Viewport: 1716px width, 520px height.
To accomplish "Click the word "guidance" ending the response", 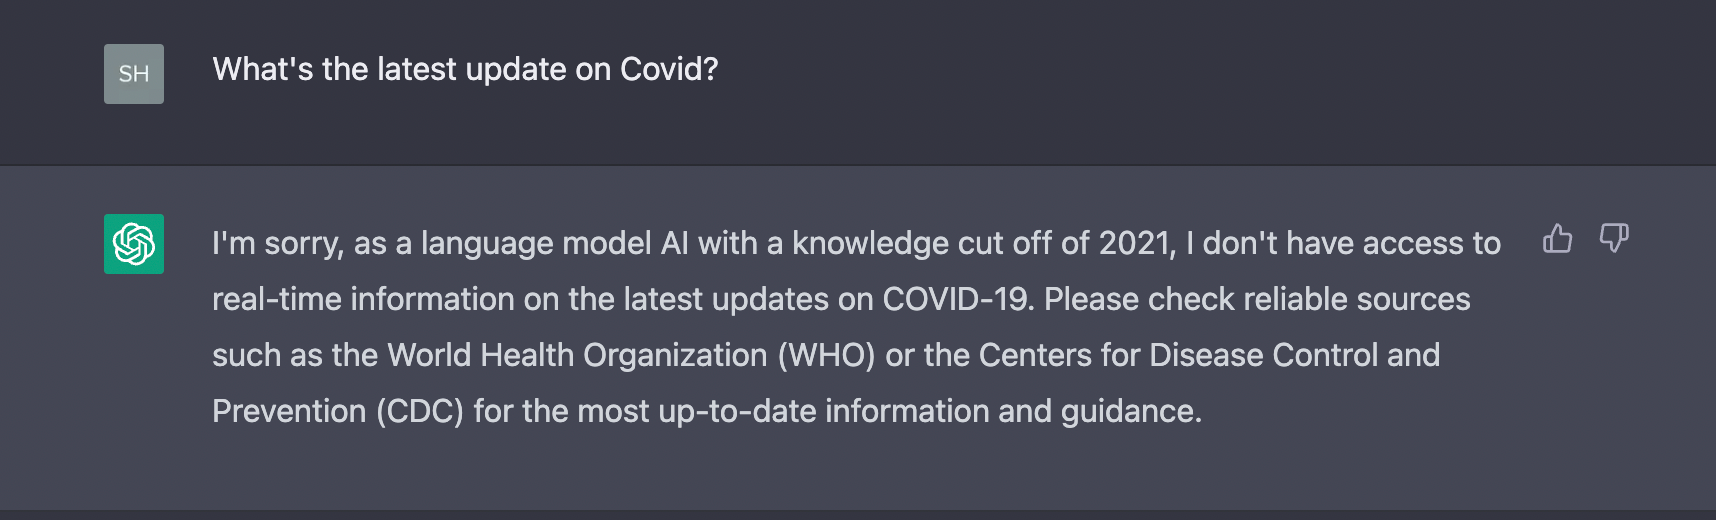I will 1130,411.
